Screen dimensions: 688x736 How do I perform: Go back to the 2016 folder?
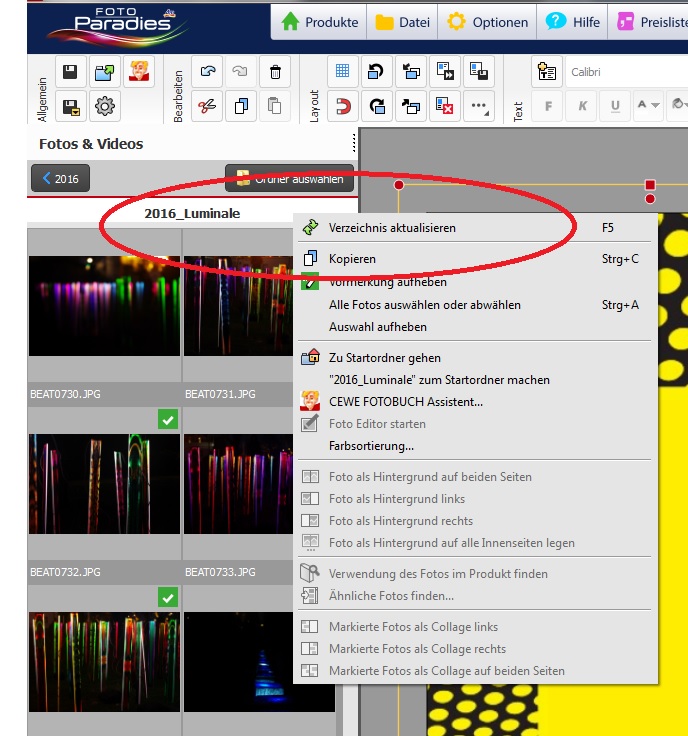pos(60,179)
